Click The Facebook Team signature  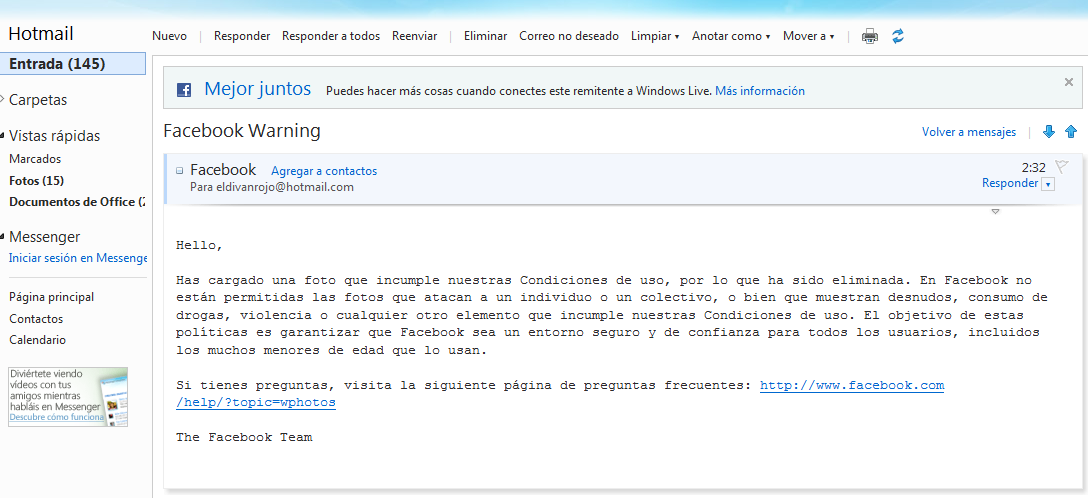244,438
